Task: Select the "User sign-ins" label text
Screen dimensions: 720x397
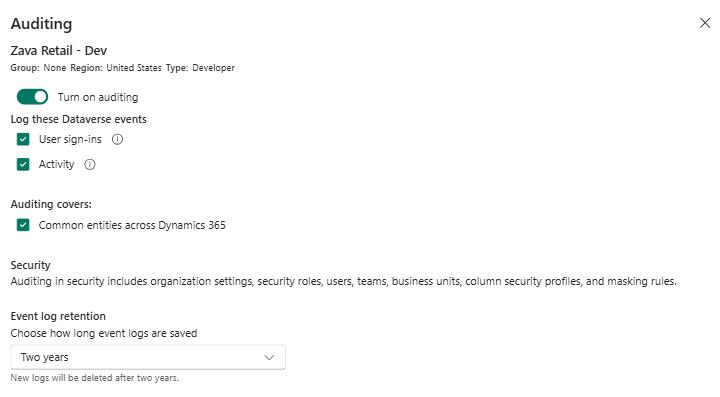Action: [x=70, y=140]
